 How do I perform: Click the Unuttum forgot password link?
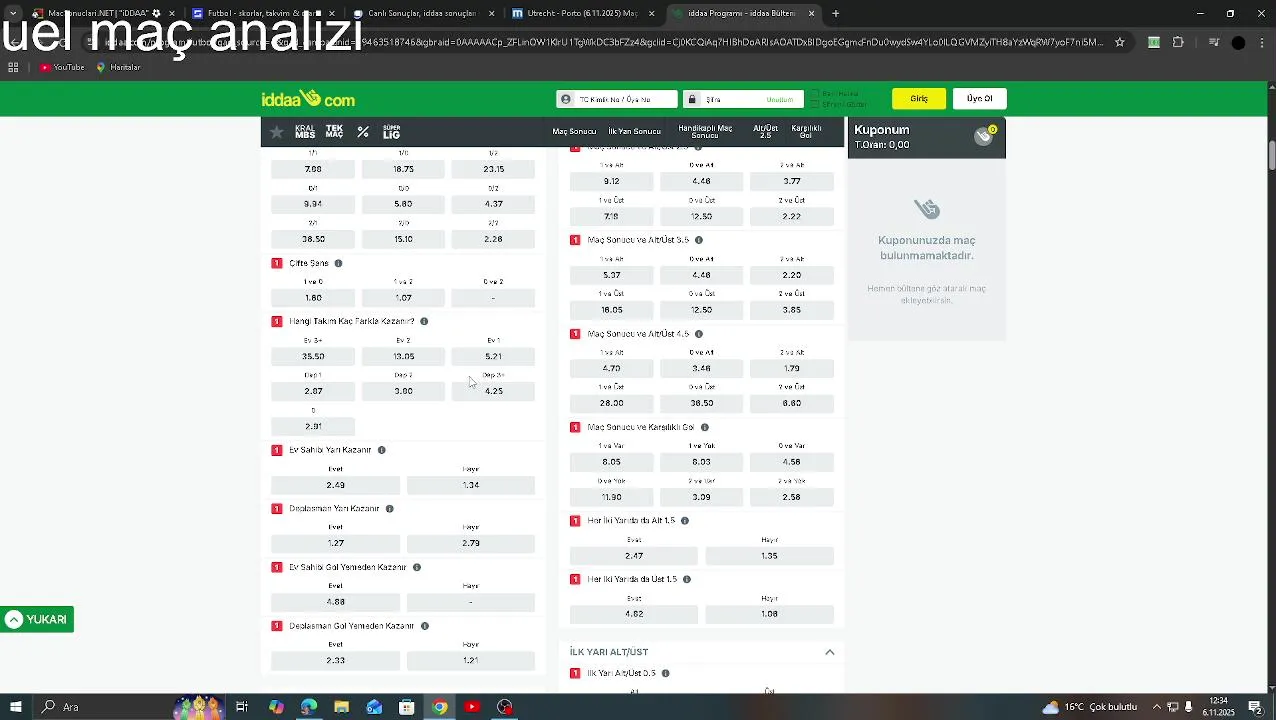click(779, 100)
